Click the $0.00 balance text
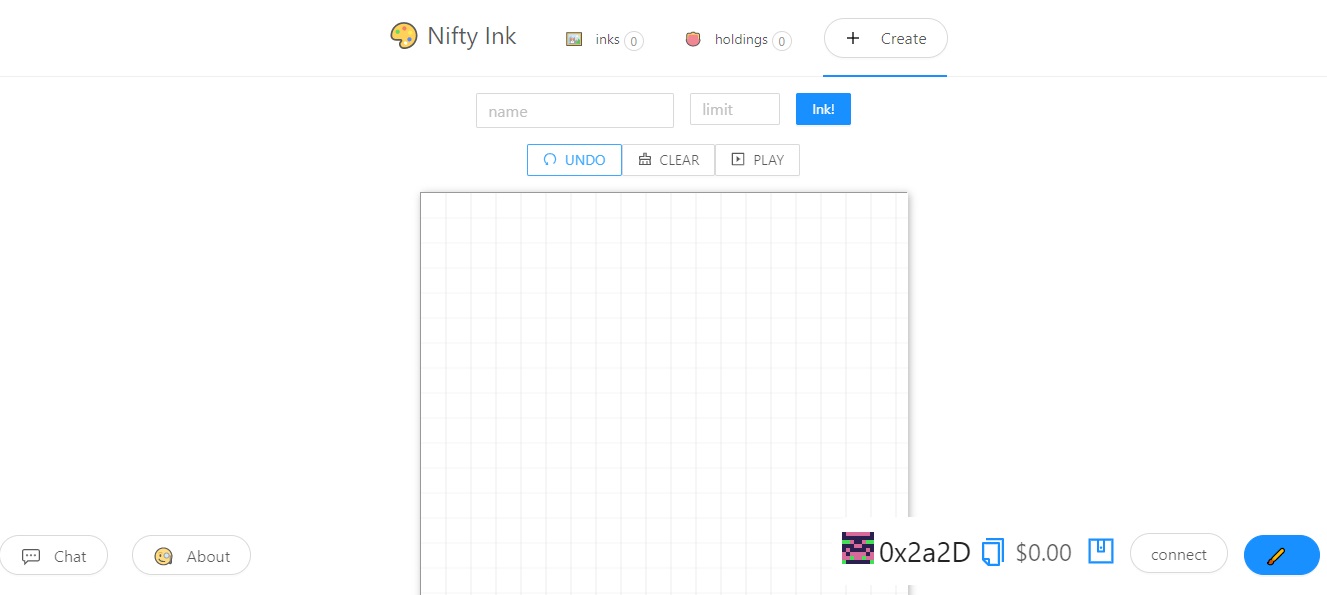 [x=1043, y=552]
